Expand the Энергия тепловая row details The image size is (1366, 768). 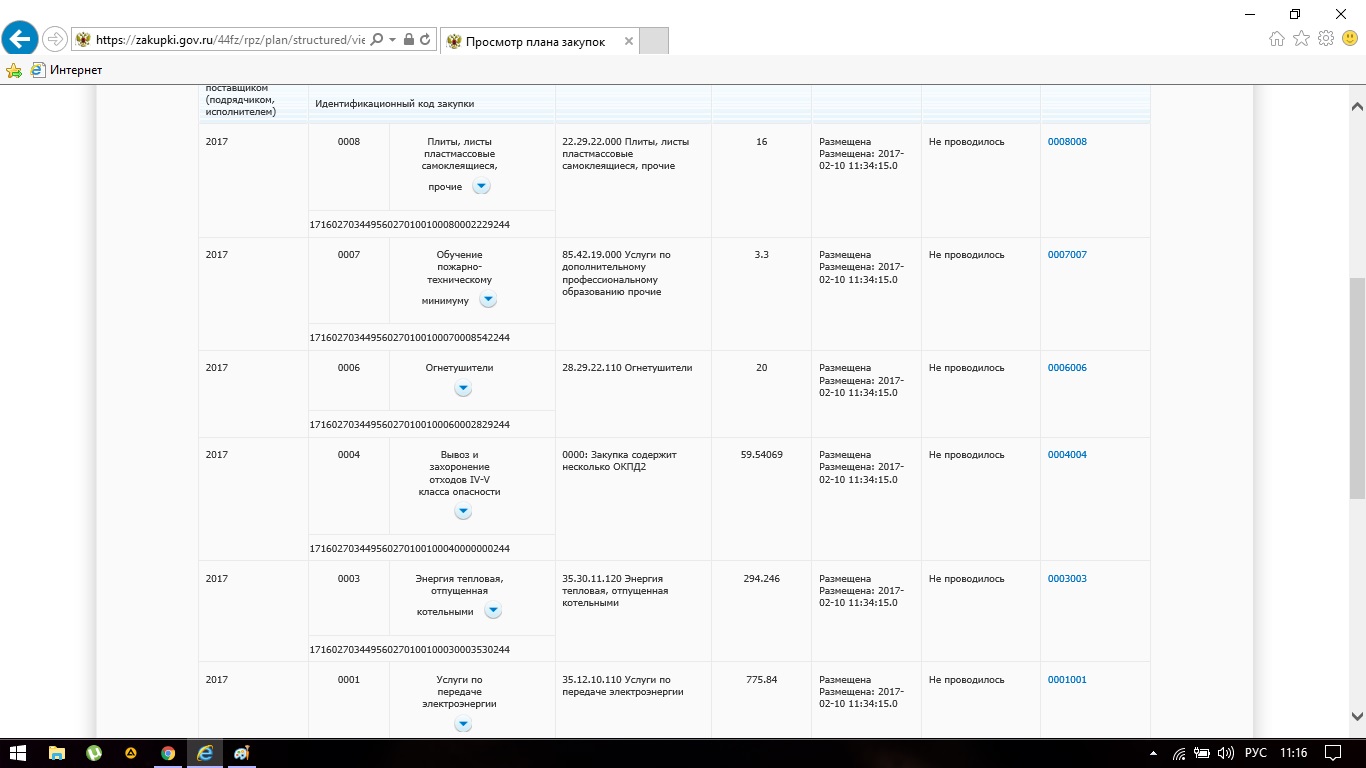point(493,611)
